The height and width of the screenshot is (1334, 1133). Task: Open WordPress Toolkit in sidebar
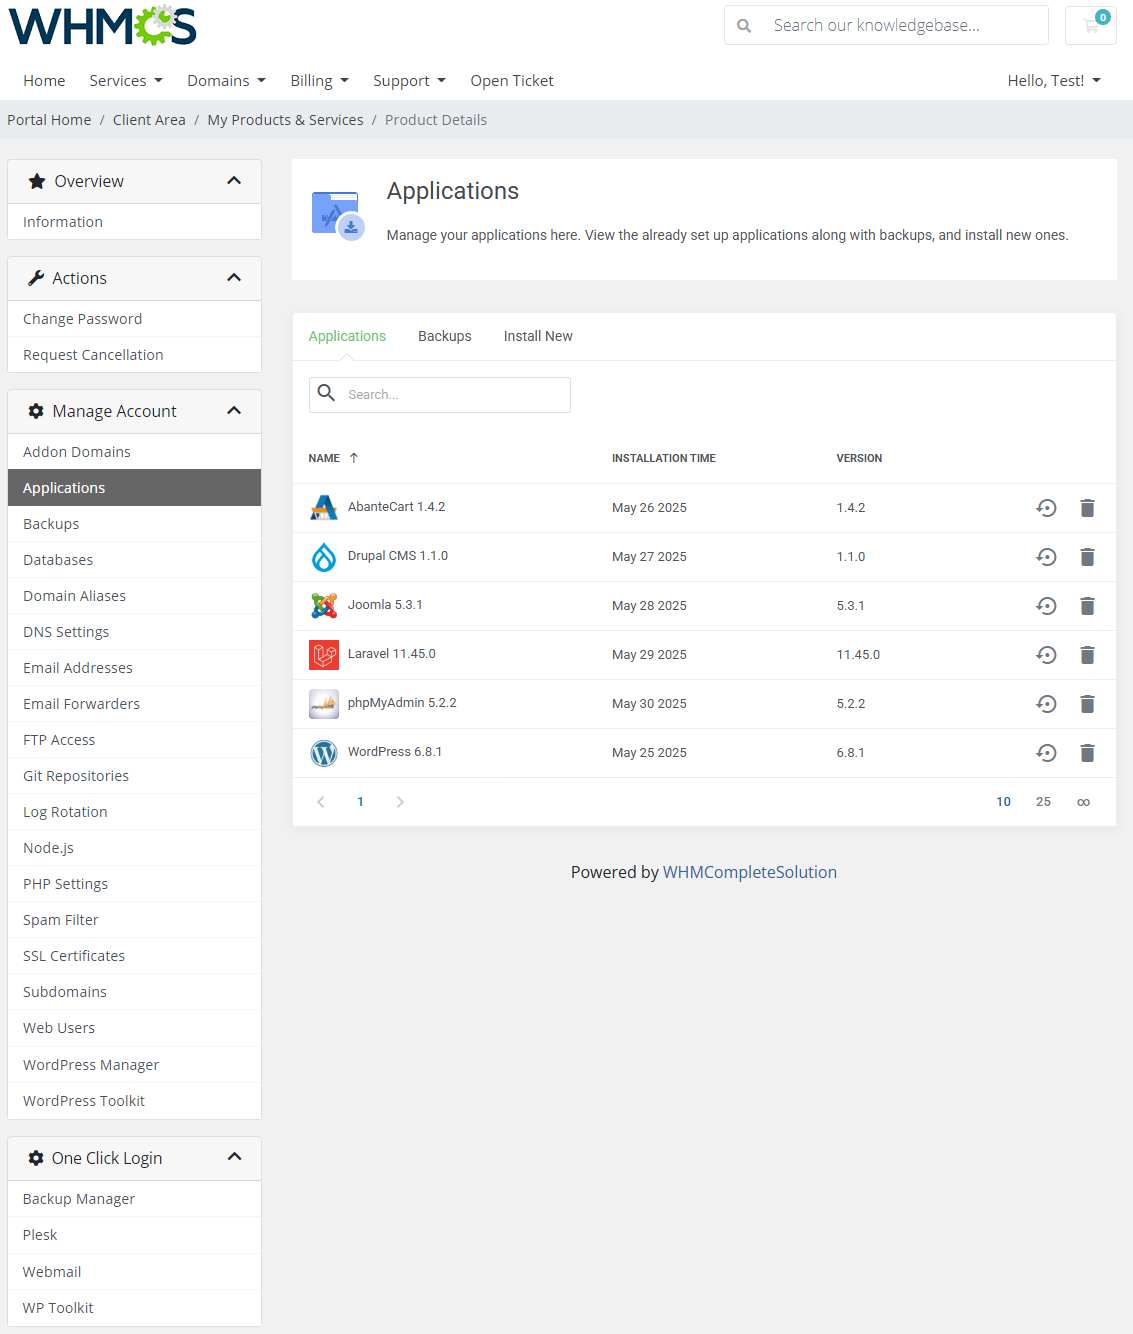134,1101
